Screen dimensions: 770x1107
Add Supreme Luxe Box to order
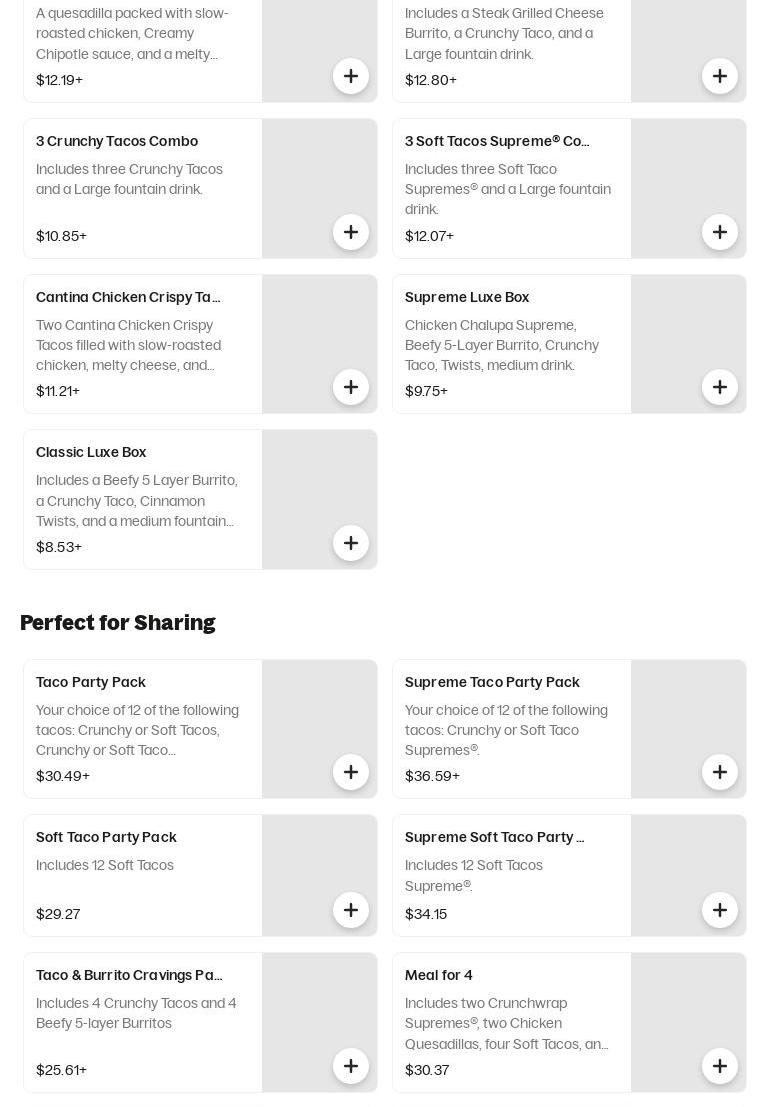(720, 387)
